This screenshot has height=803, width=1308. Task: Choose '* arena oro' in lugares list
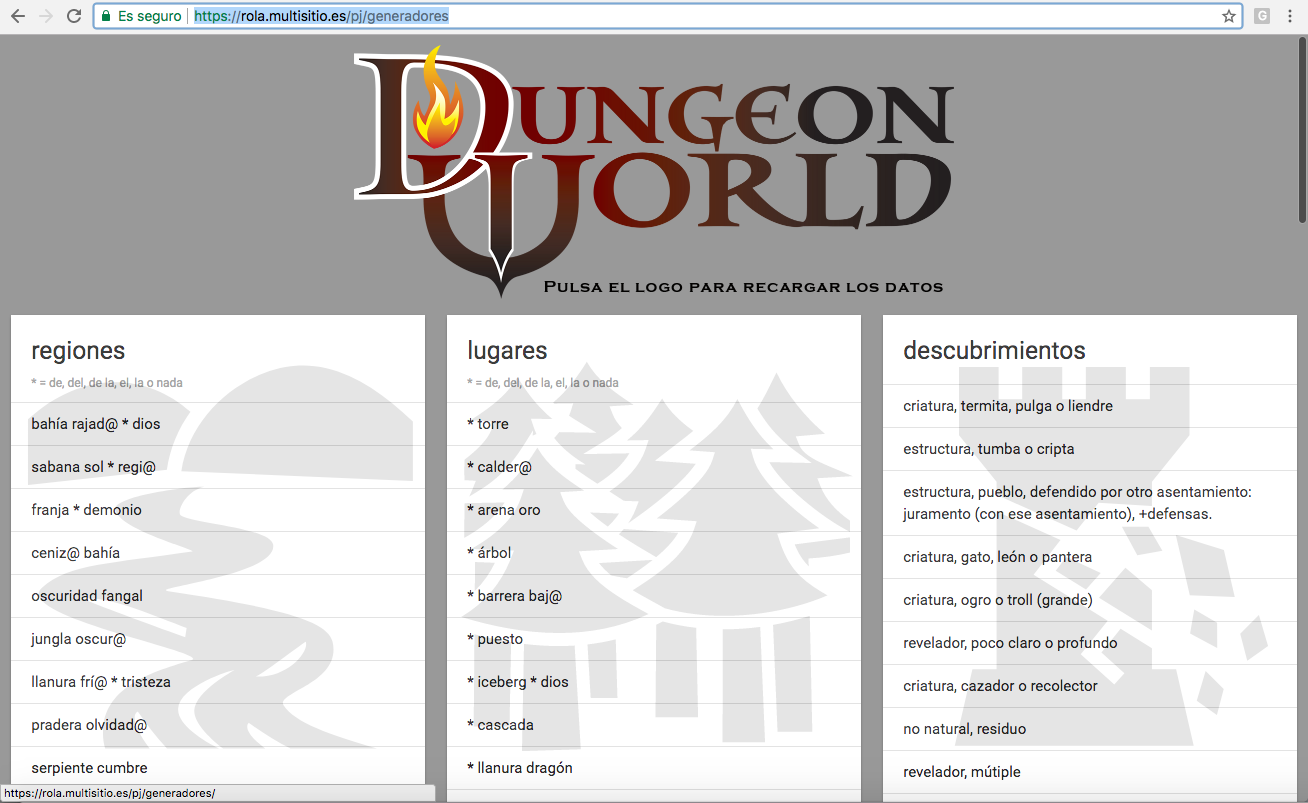point(504,510)
